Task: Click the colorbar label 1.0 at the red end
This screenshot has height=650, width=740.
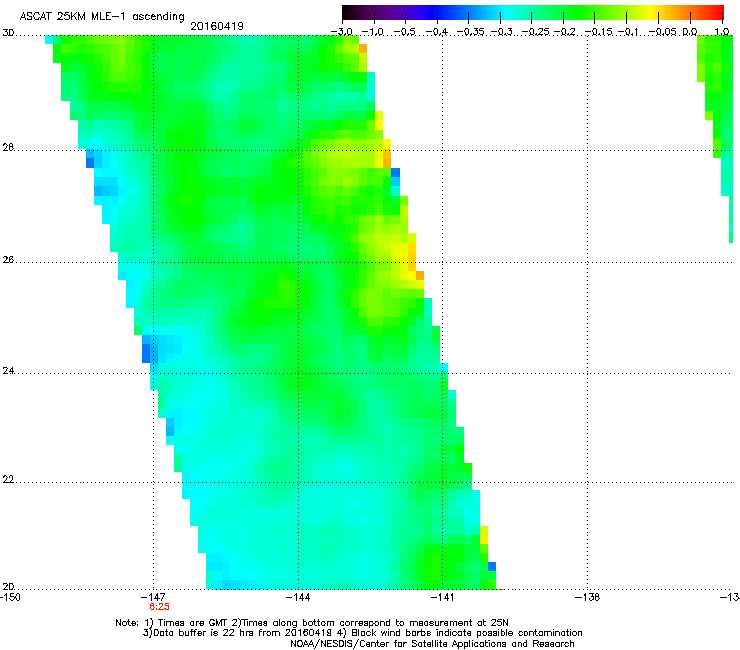Action: pos(722,32)
